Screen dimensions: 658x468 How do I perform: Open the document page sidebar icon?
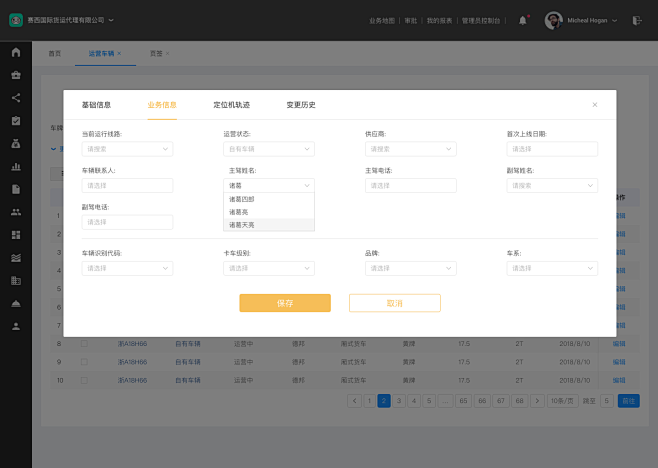tap(16, 189)
